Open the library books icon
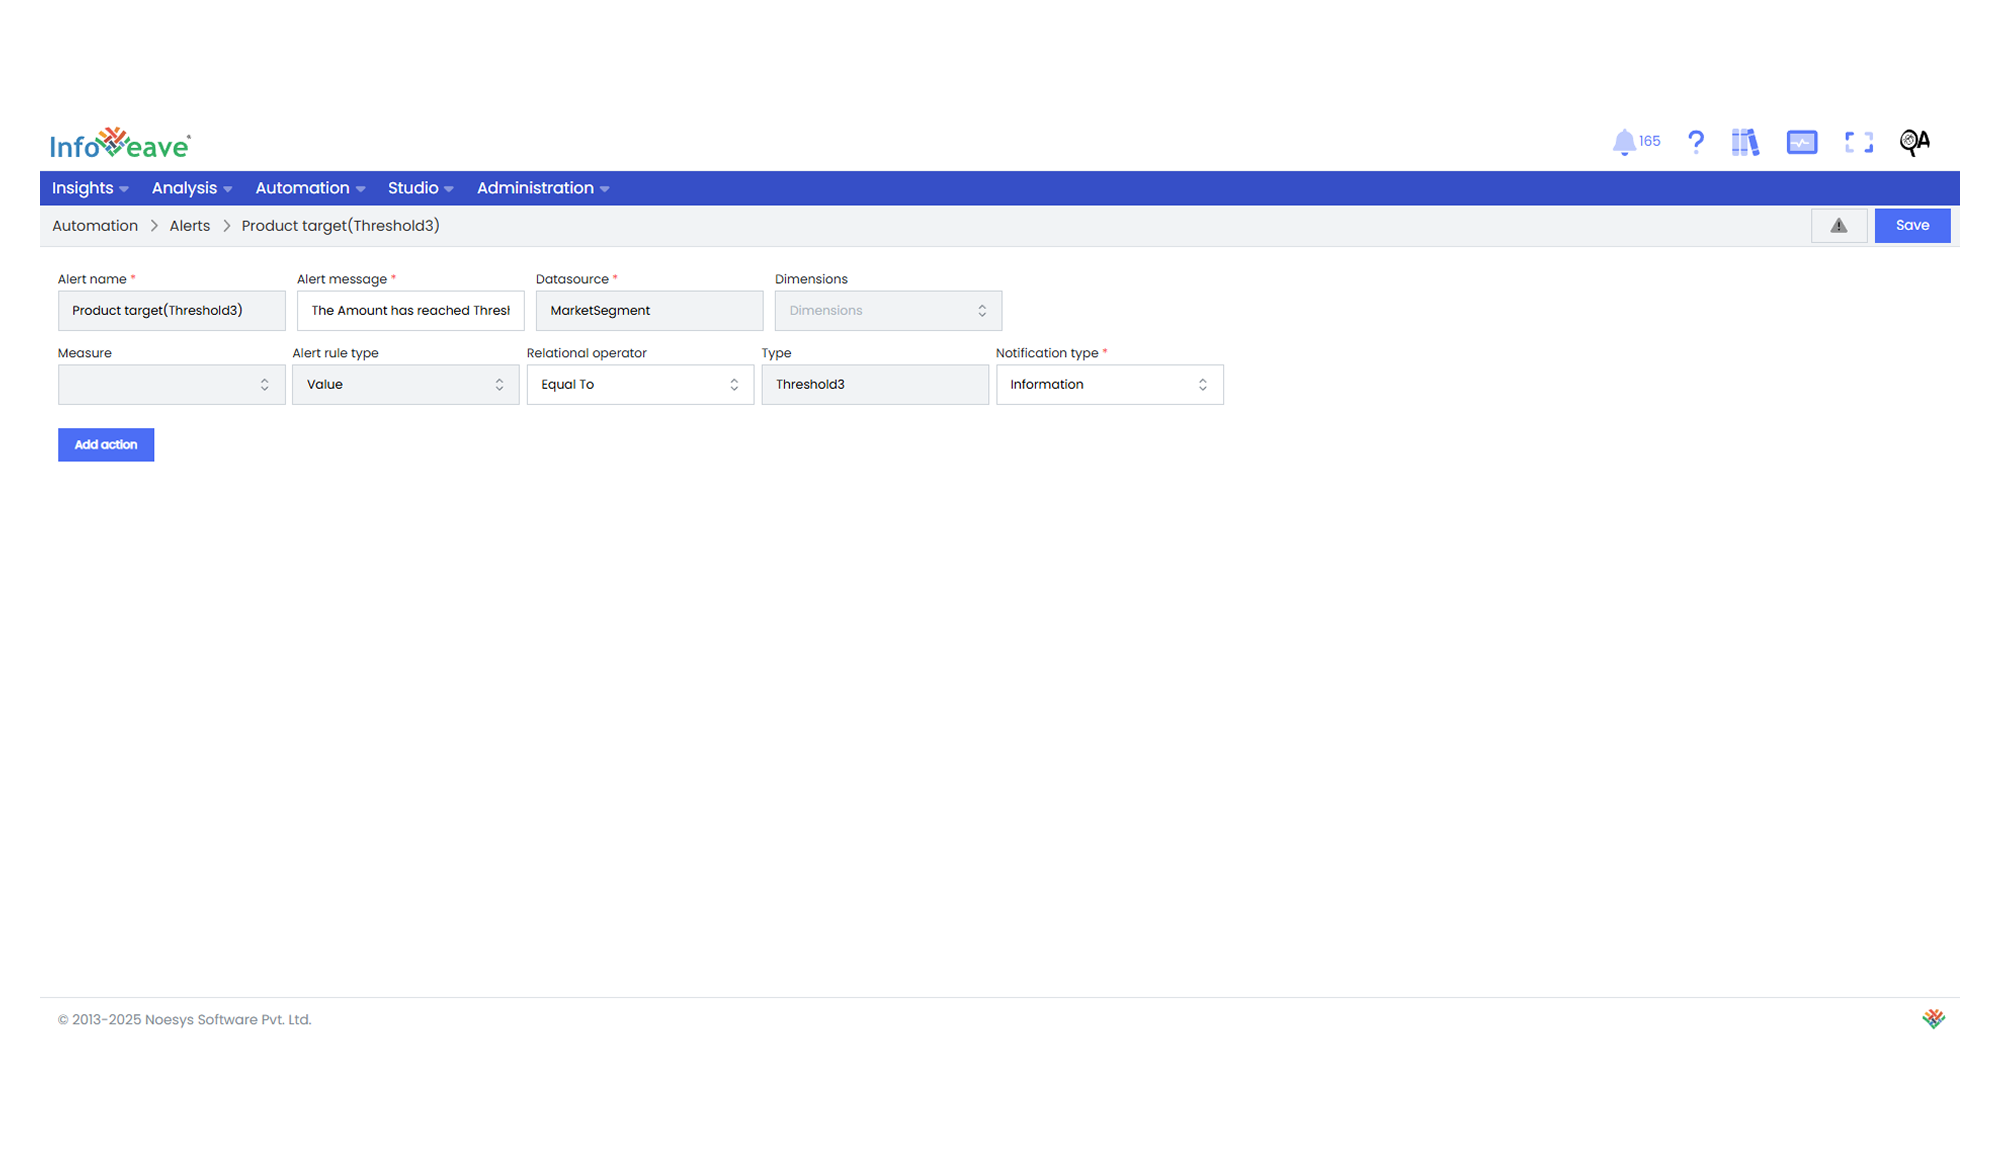 [1745, 142]
